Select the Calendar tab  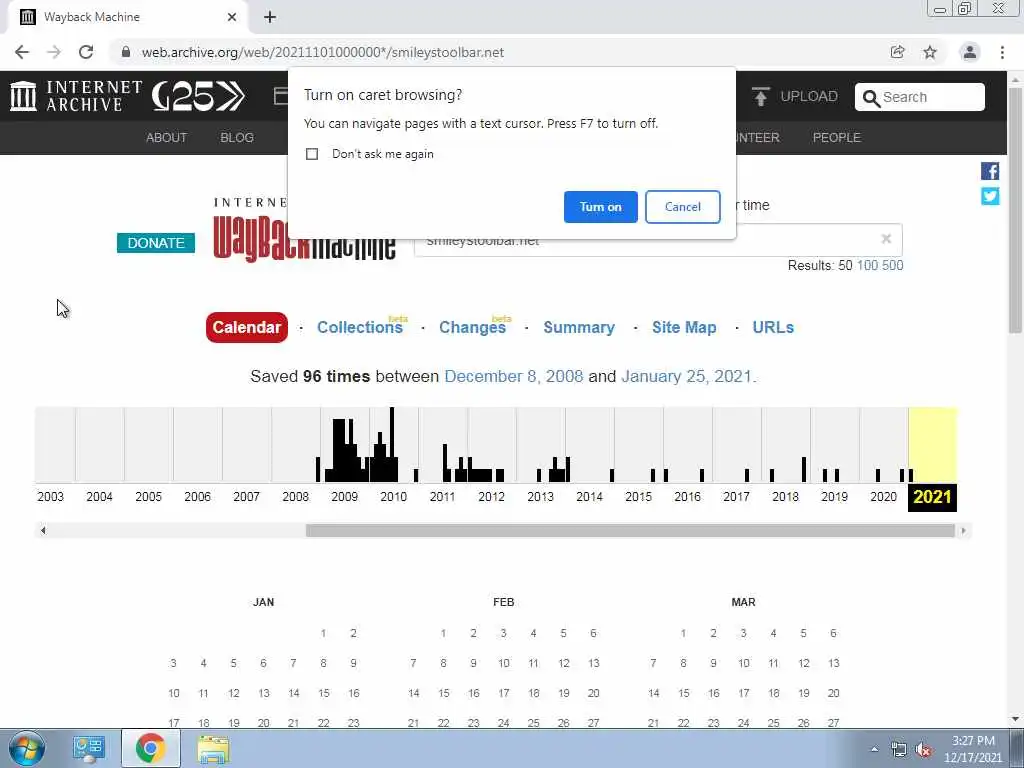[x=247, y=327]
